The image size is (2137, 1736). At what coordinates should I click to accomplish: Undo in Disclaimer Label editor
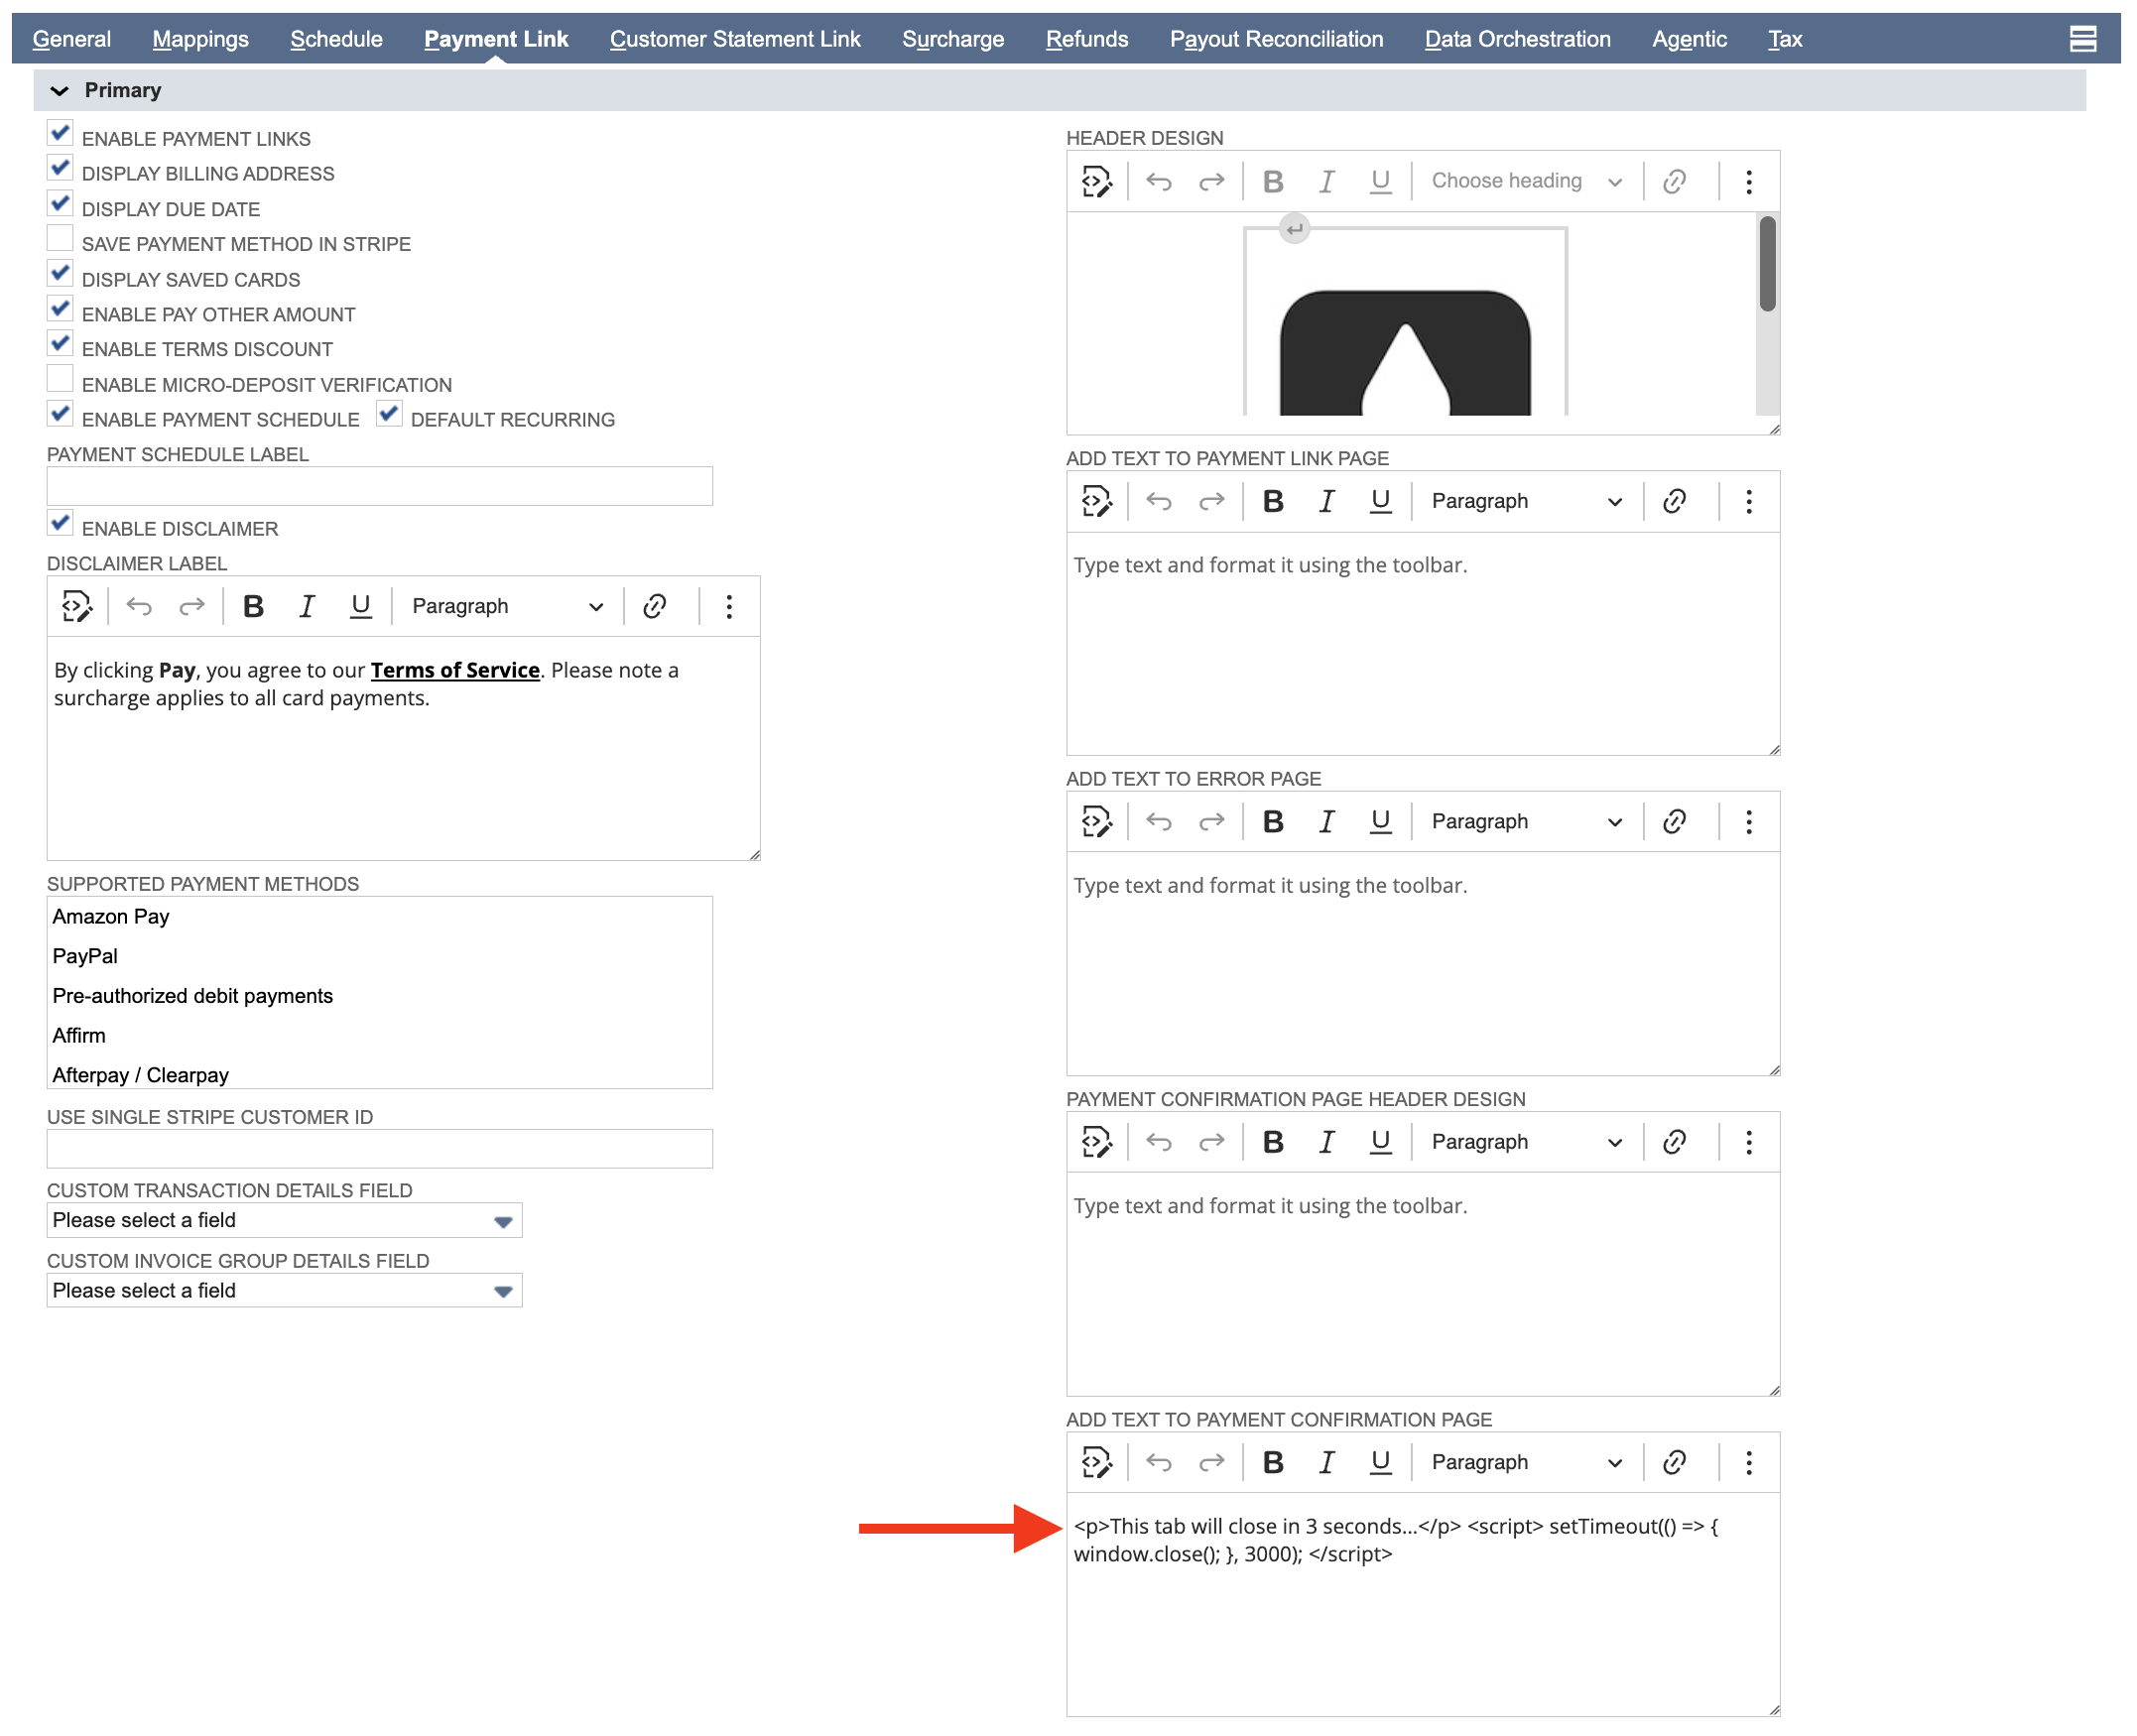(x=139, y=606)
